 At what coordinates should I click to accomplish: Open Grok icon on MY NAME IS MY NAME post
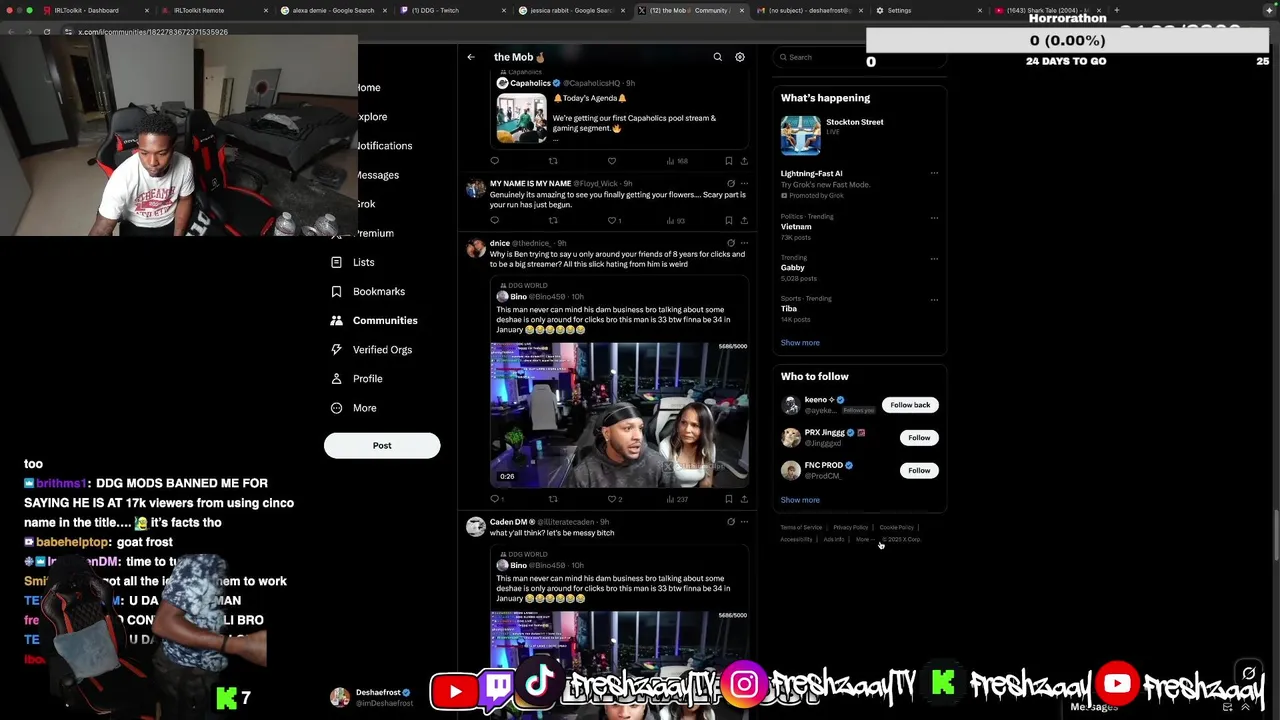coord(731,184)
